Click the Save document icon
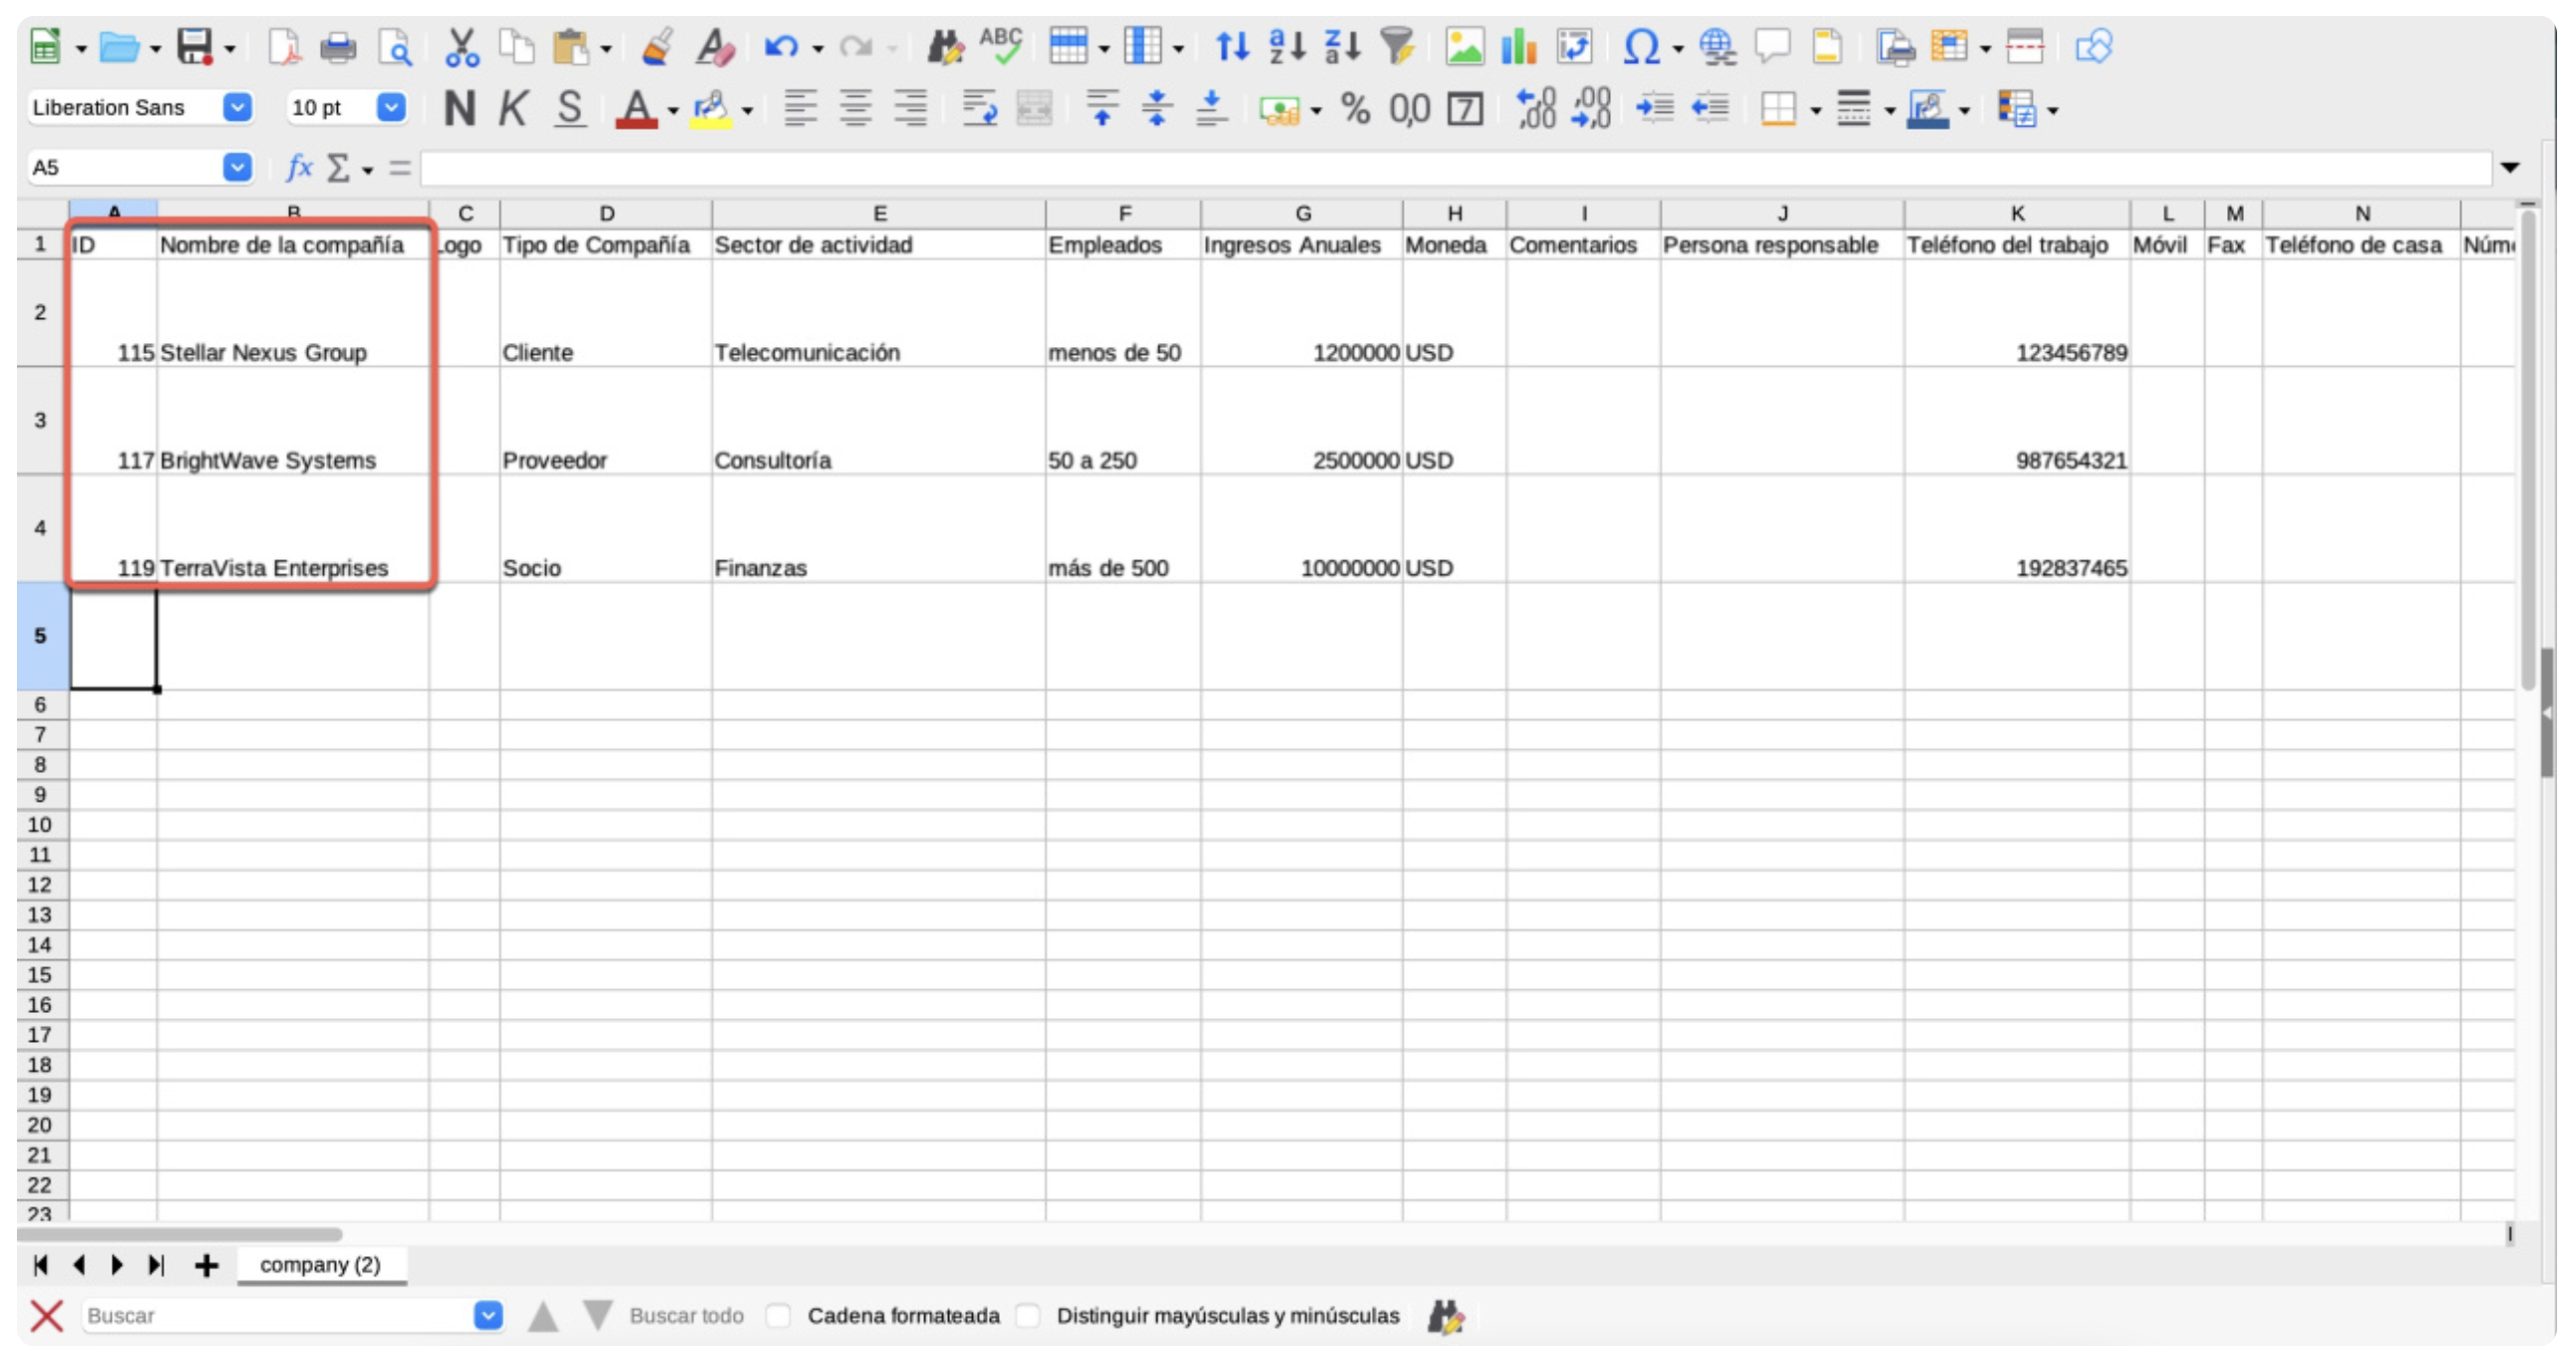 [x=194, y=46]
